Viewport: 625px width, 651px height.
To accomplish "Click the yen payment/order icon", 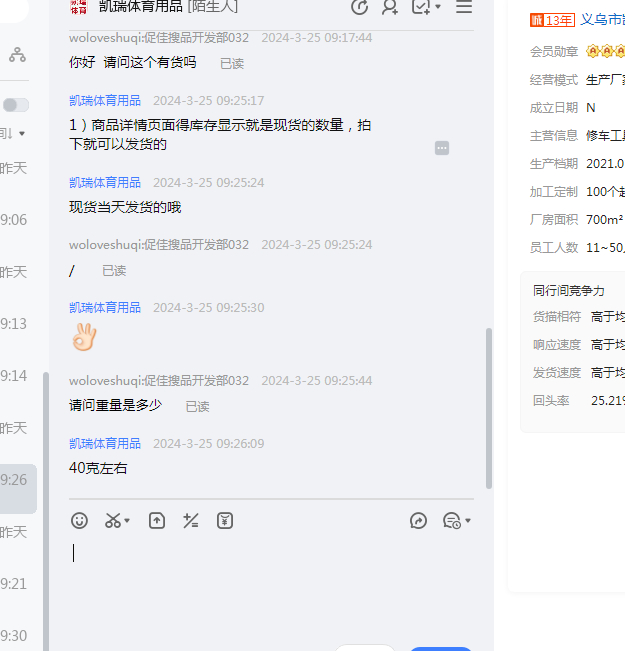I will click(x=225, y=520).
